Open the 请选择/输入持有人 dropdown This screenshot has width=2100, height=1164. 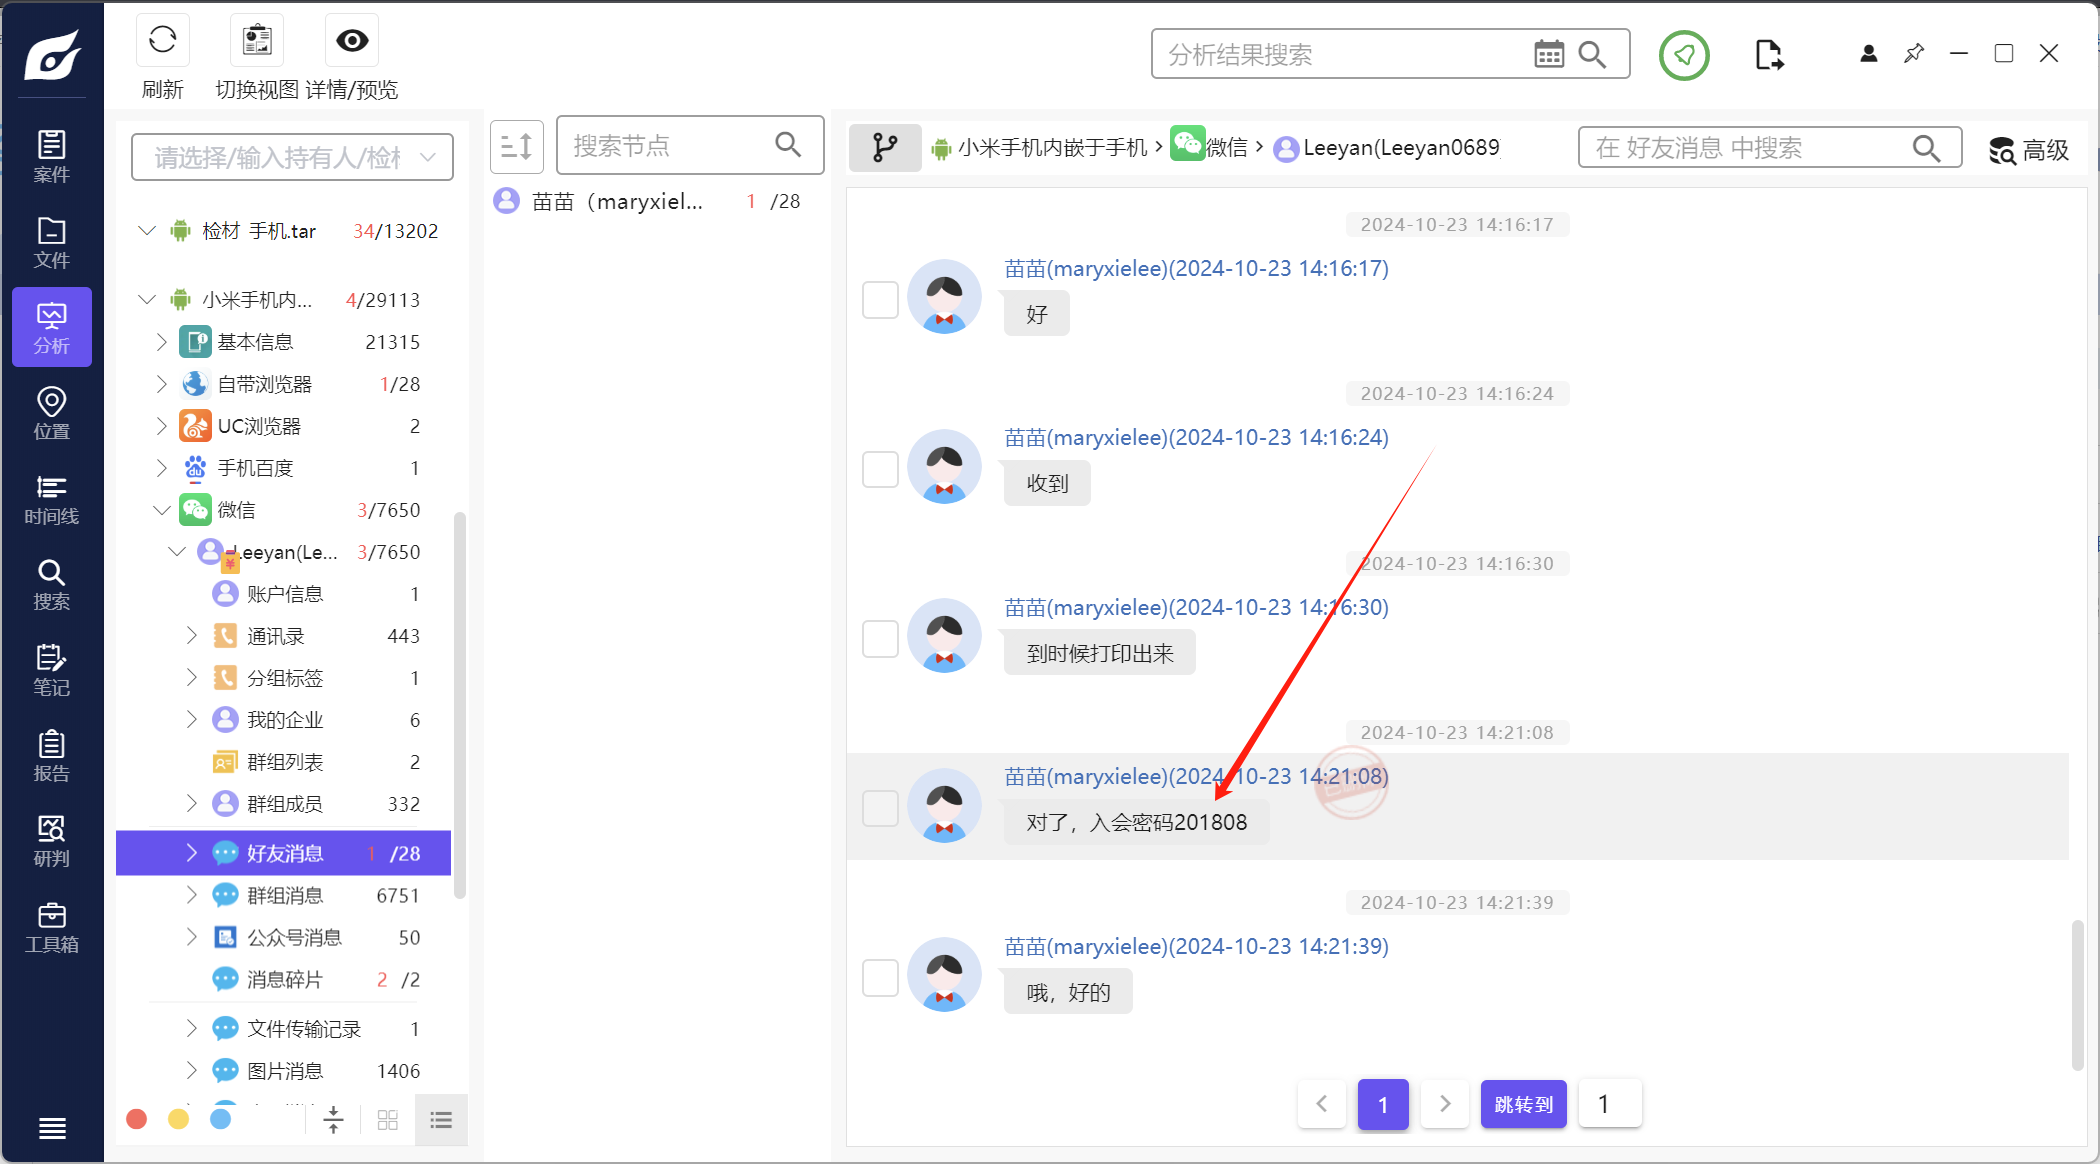(292, 157)
